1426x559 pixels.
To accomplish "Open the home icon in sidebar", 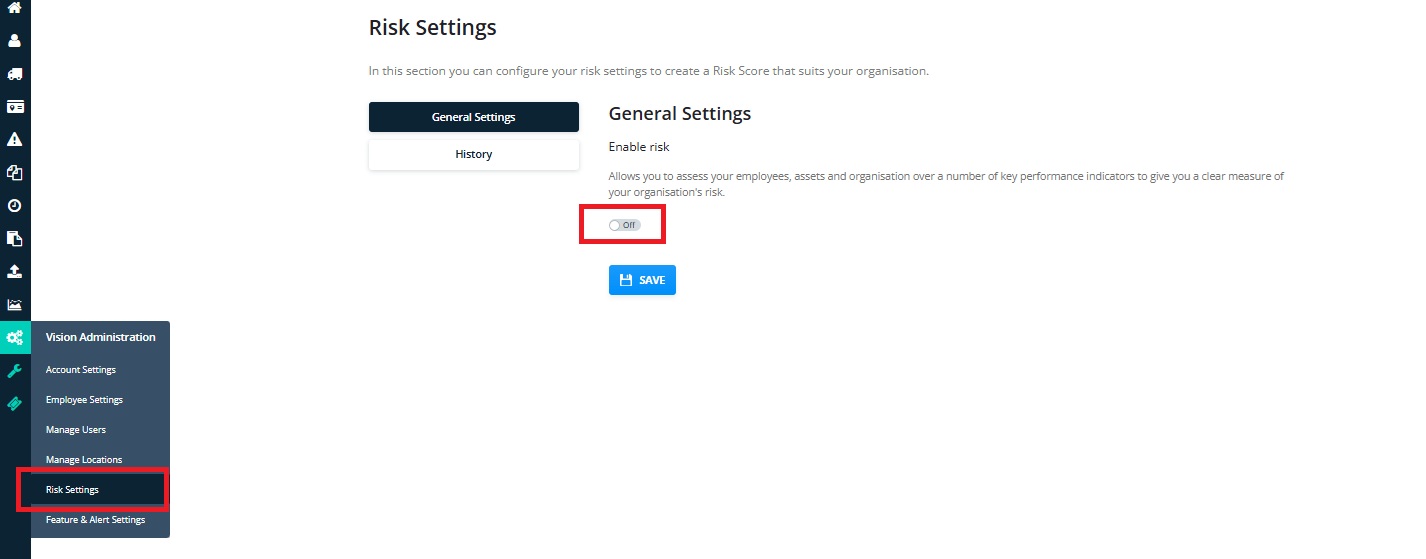I will (x=15, y=8).
